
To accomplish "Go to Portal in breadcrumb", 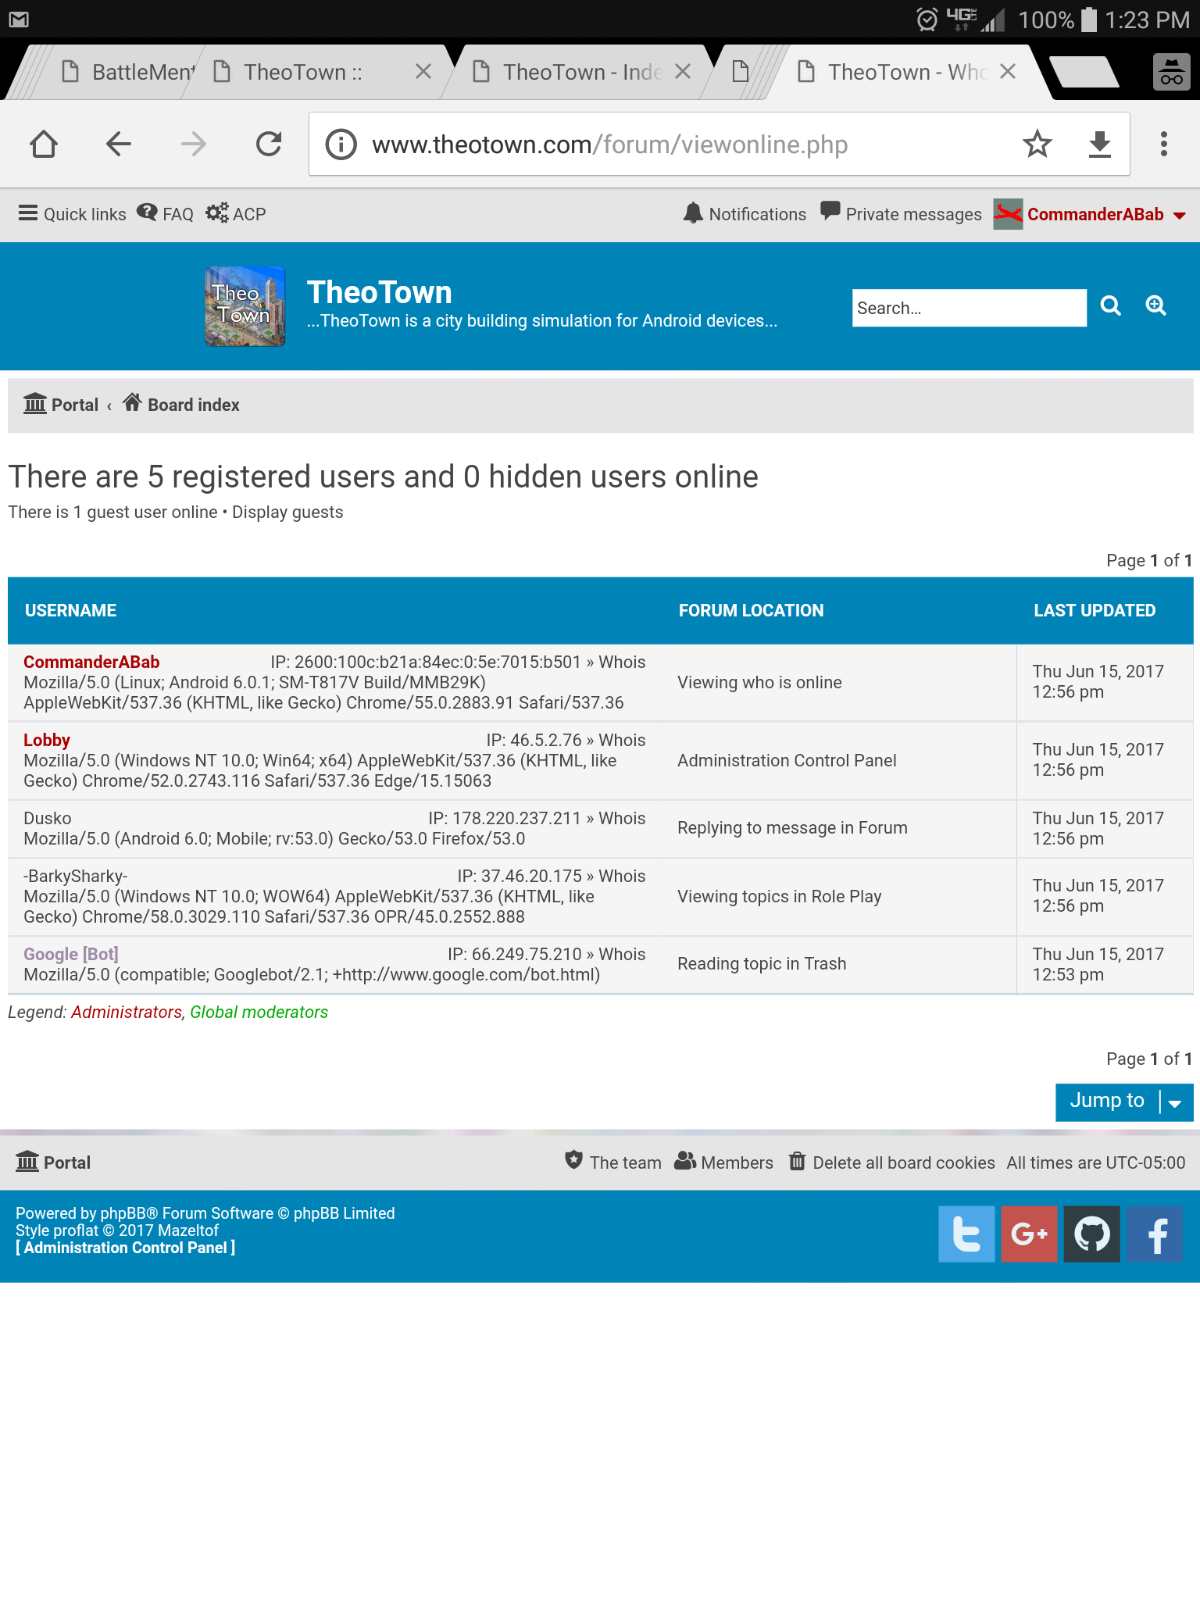I will (x=61, y=405).
